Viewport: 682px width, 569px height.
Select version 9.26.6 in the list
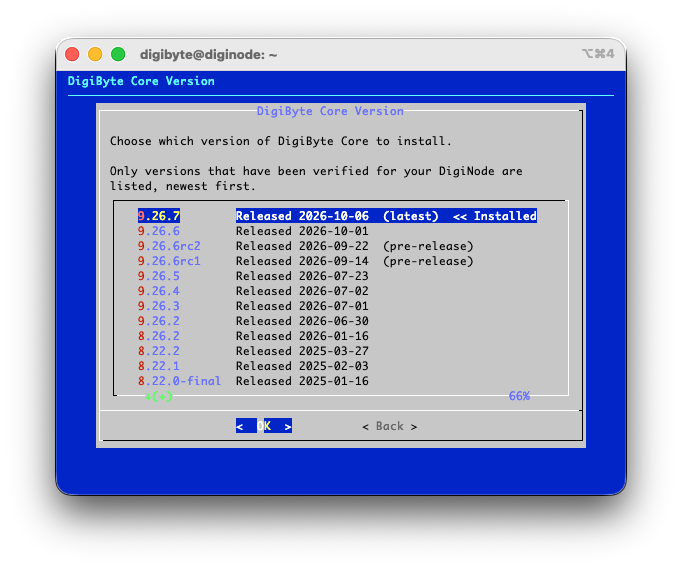click(253, 231)
